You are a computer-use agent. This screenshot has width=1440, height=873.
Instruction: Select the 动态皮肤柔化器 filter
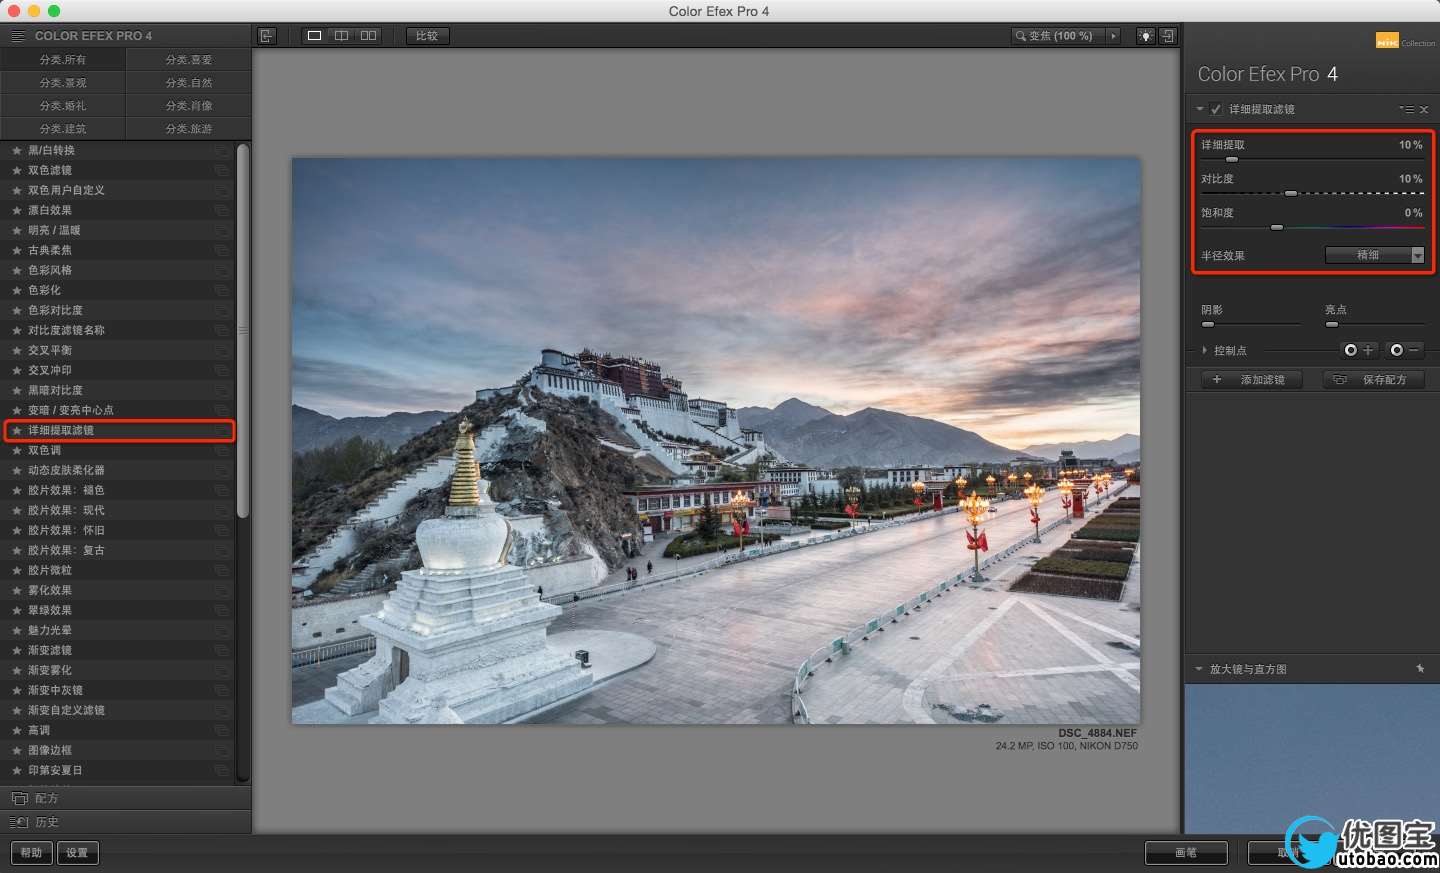119,470
